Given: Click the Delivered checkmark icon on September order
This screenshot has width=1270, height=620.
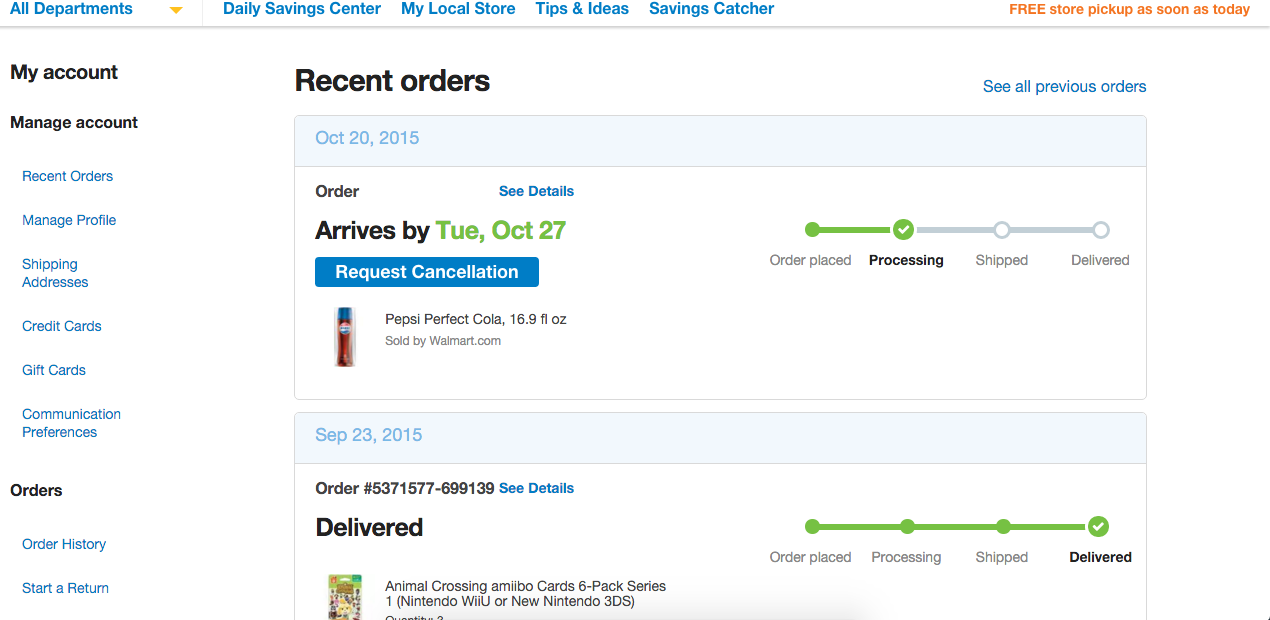Looking at the screenshot, I should point(1098,527).
